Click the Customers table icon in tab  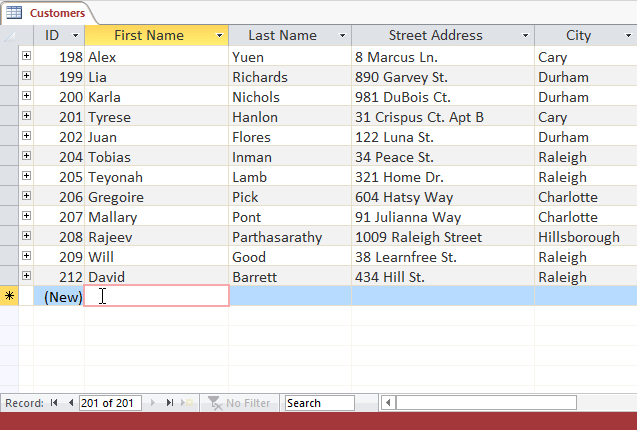[x=15, y=13]
